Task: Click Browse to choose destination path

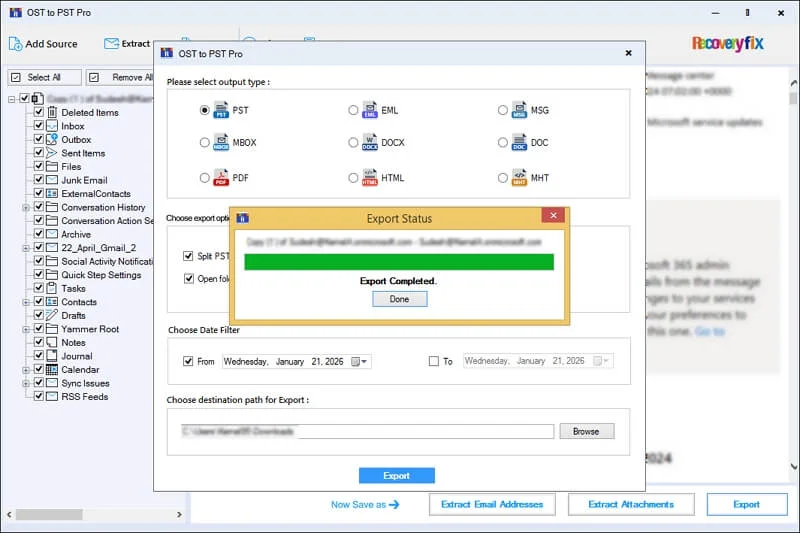Action: pos(586,431)
